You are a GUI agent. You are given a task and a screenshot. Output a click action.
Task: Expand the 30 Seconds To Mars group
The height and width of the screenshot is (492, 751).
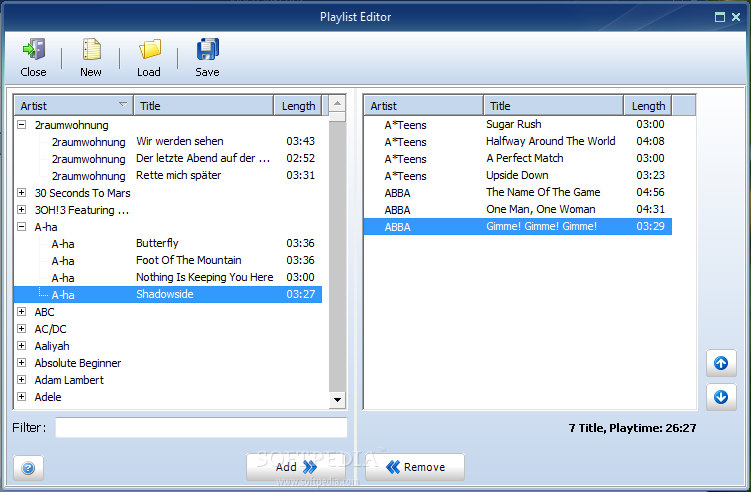[22, 193]
